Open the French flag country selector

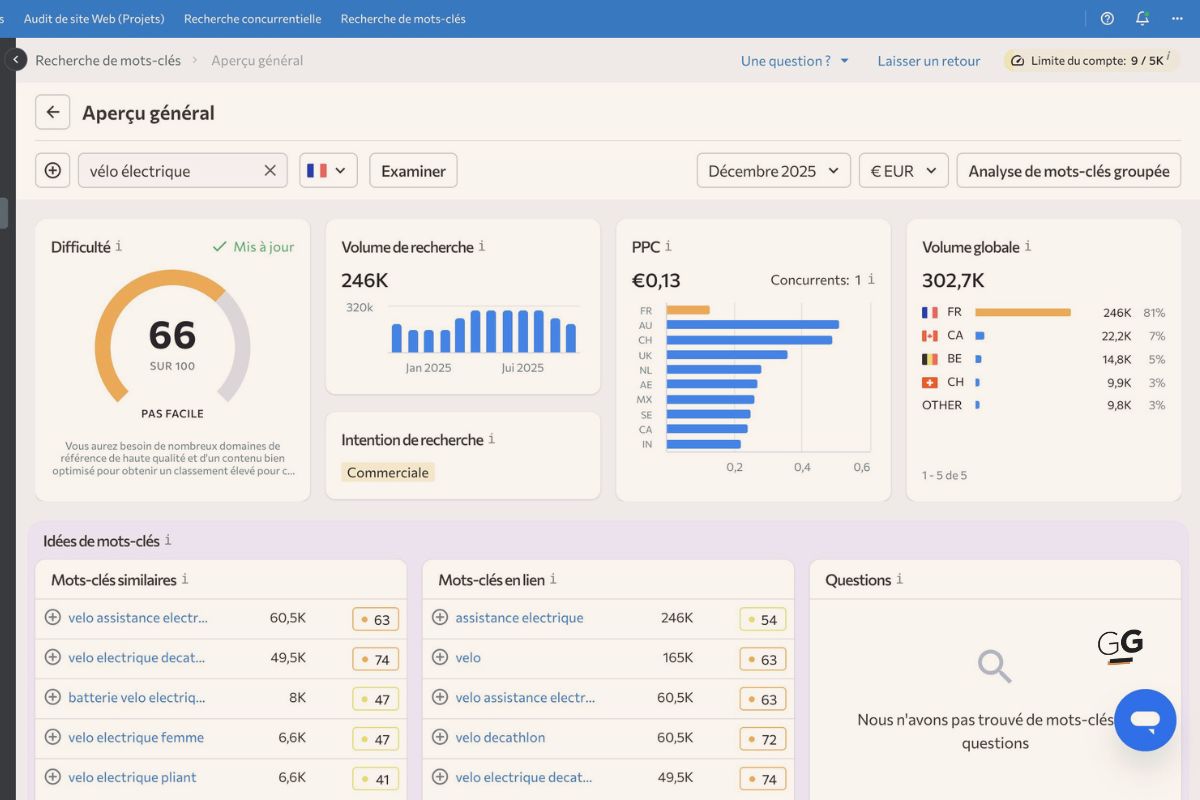(328, 170)
